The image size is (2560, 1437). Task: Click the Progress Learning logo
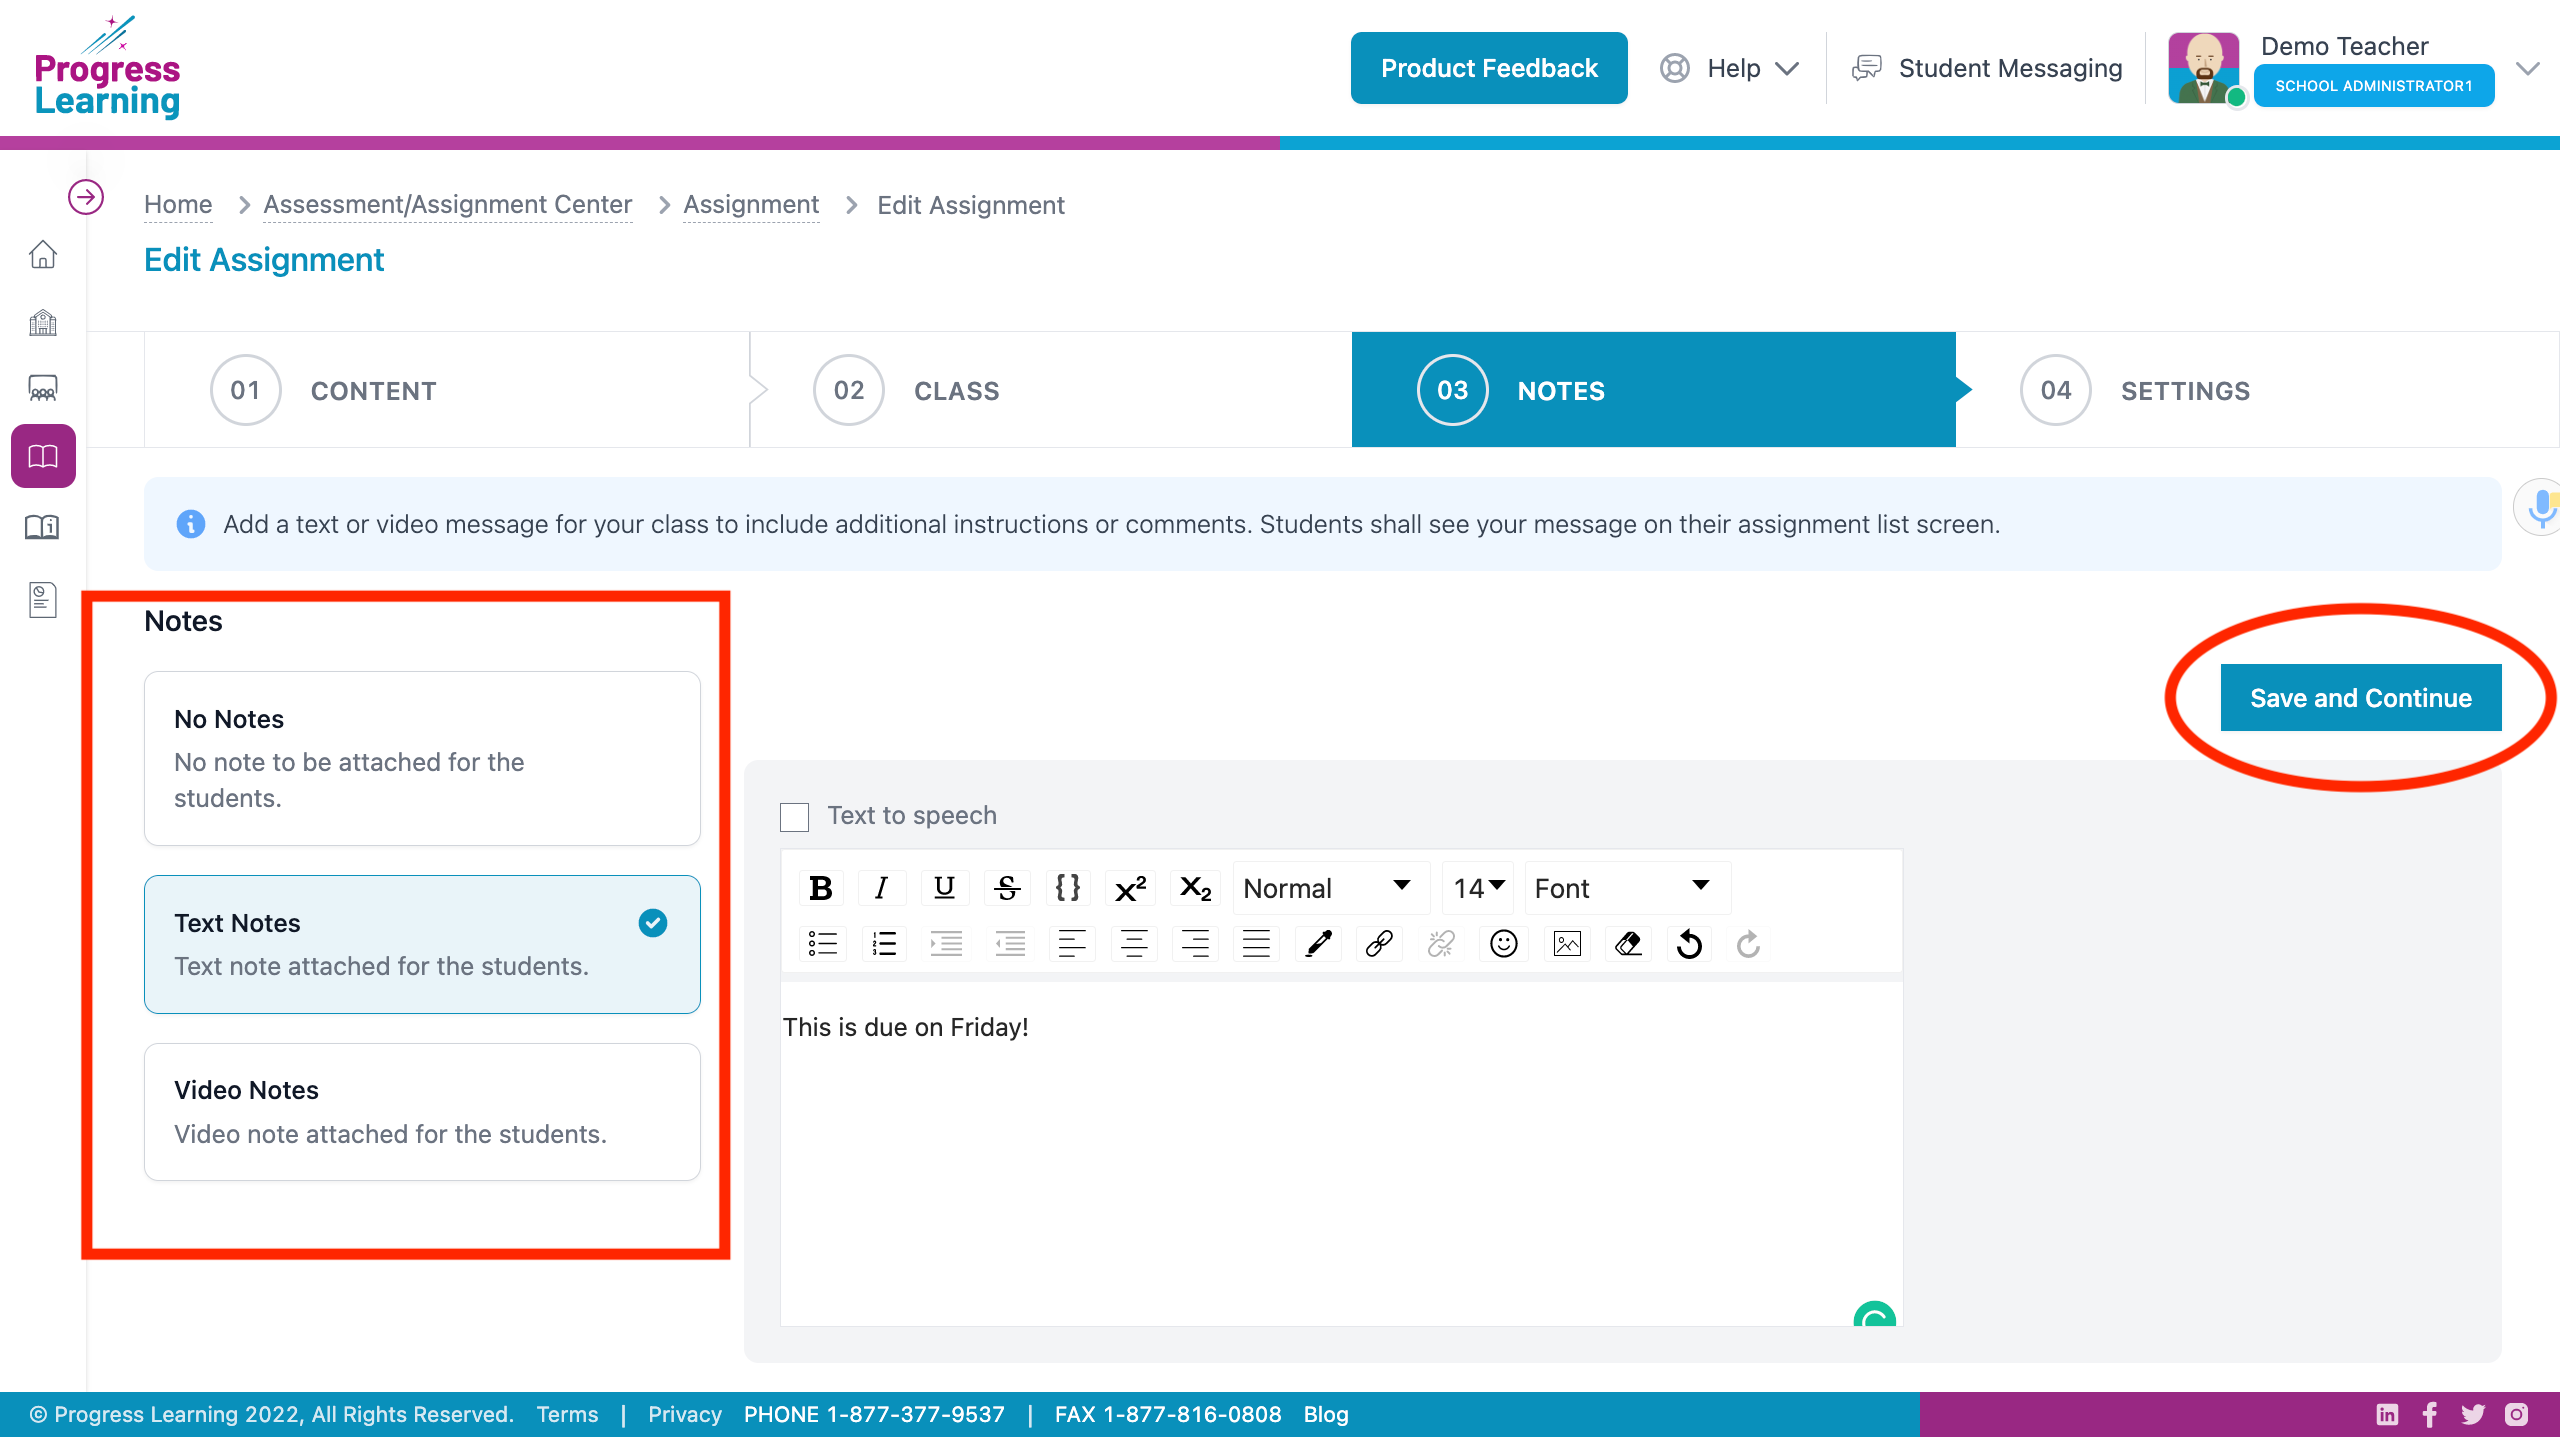(x=108, y=68)
